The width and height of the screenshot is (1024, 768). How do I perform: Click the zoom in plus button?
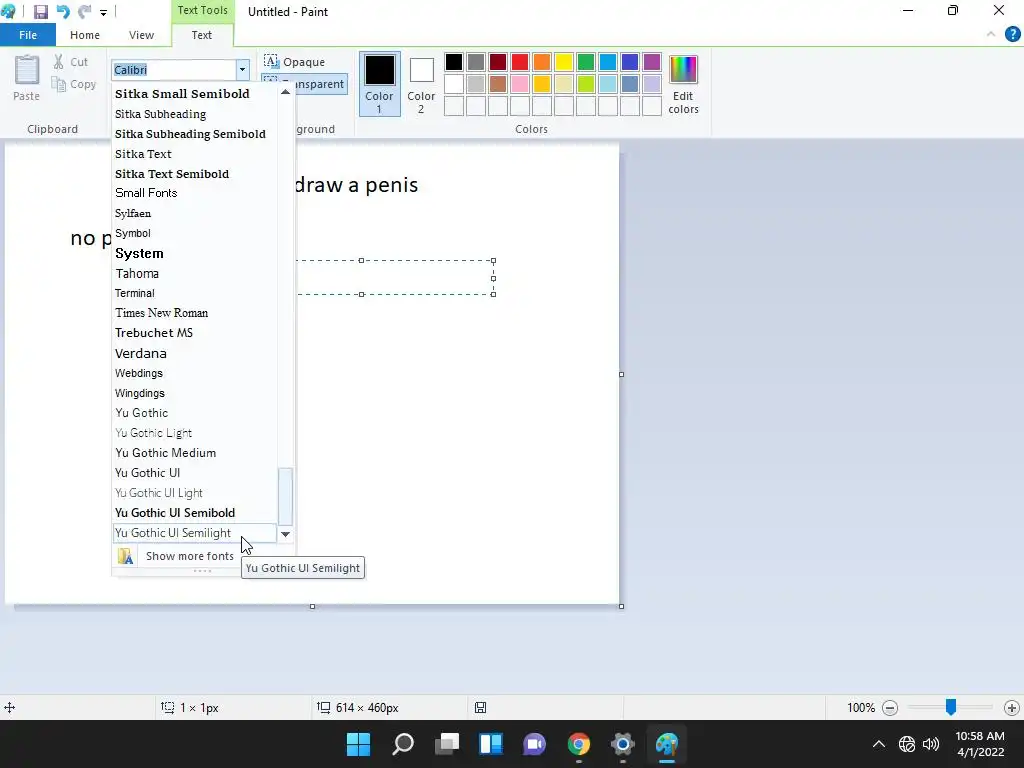click(1012, 707)
